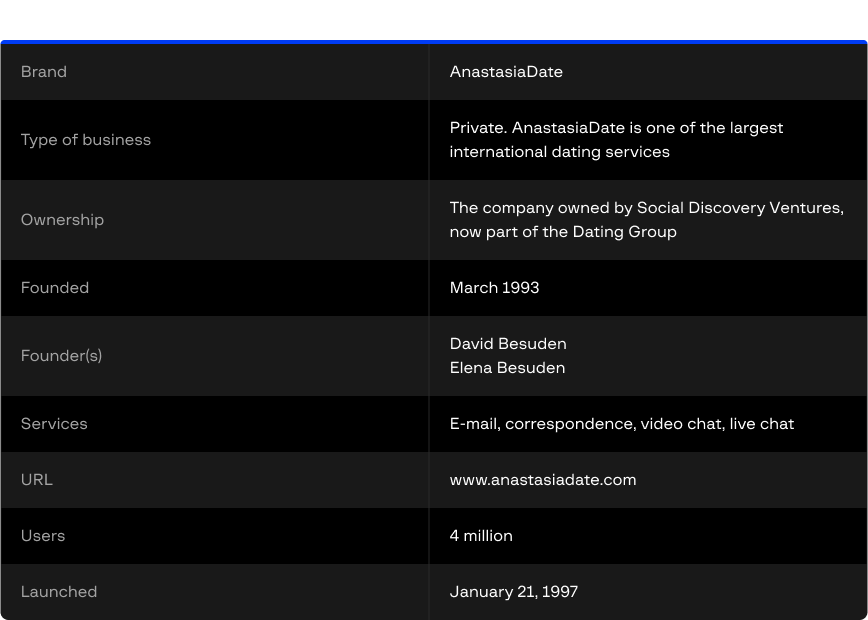Click the URL row label
The height and width of the screenshot is (620, 868).
37,480
